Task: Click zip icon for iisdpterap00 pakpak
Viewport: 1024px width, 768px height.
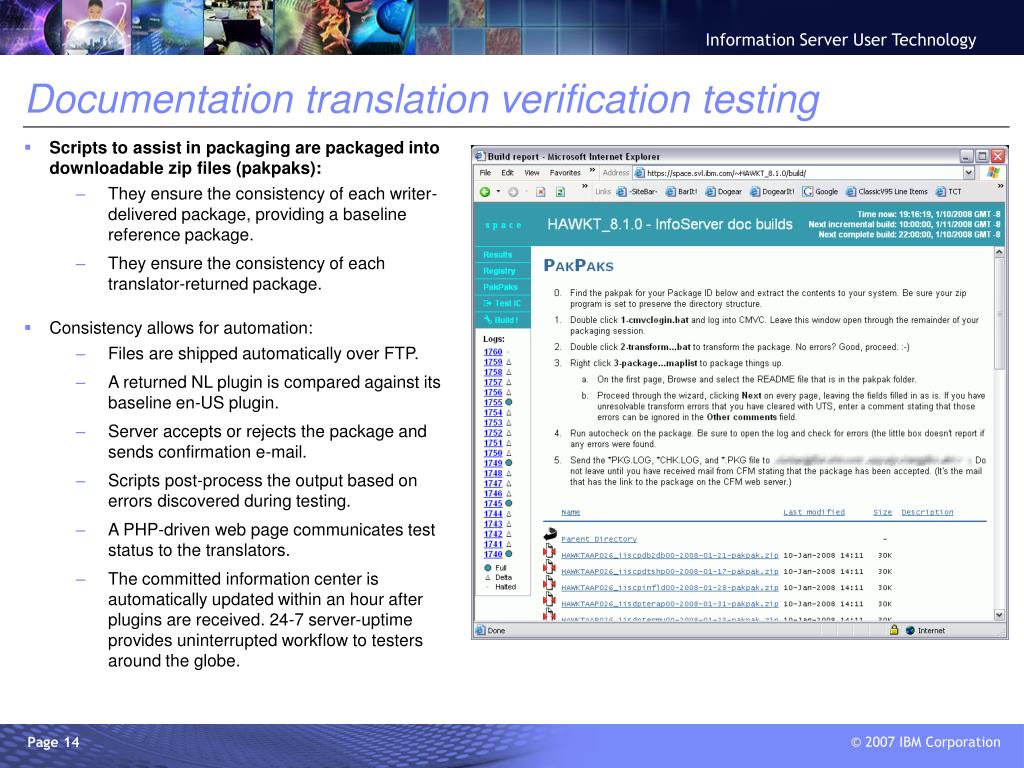Action: click(x=549, y=600)
